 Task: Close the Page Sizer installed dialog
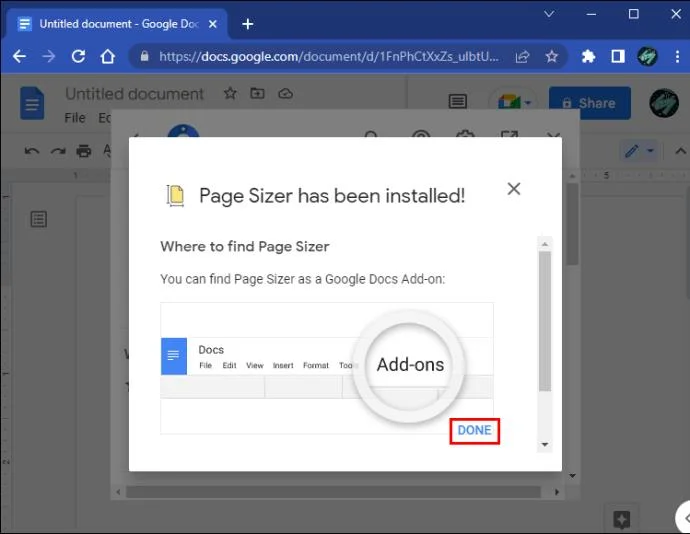[514, 189]
